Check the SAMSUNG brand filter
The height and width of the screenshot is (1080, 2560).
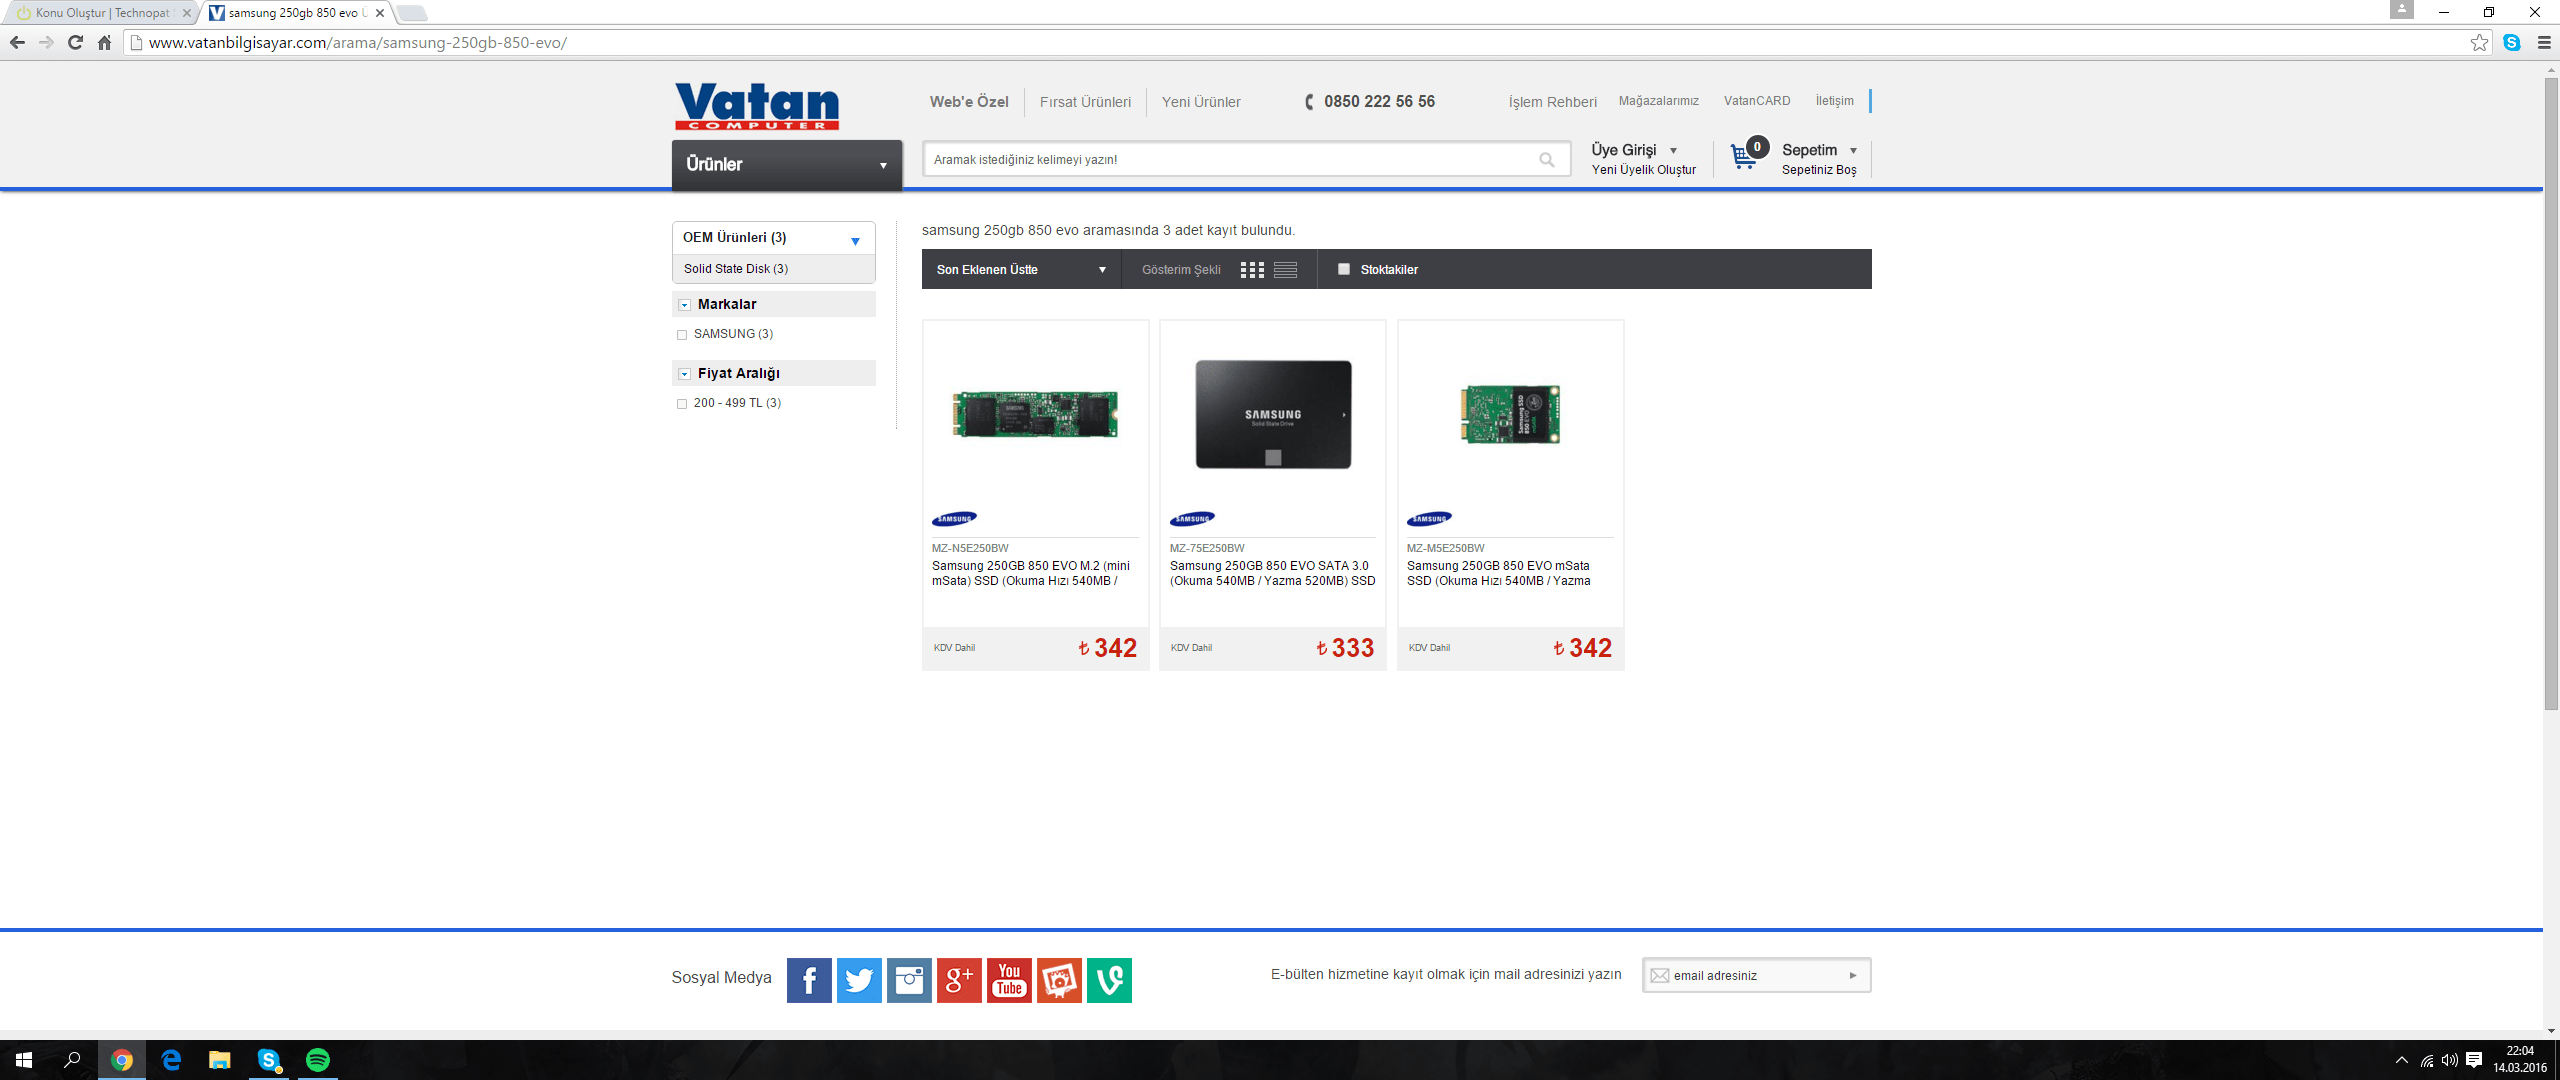coord(682,335)
